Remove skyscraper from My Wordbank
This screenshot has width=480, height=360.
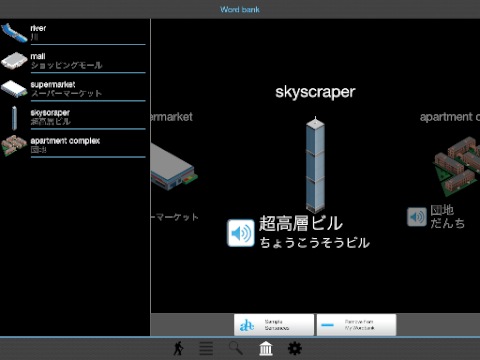click(356, 325)
